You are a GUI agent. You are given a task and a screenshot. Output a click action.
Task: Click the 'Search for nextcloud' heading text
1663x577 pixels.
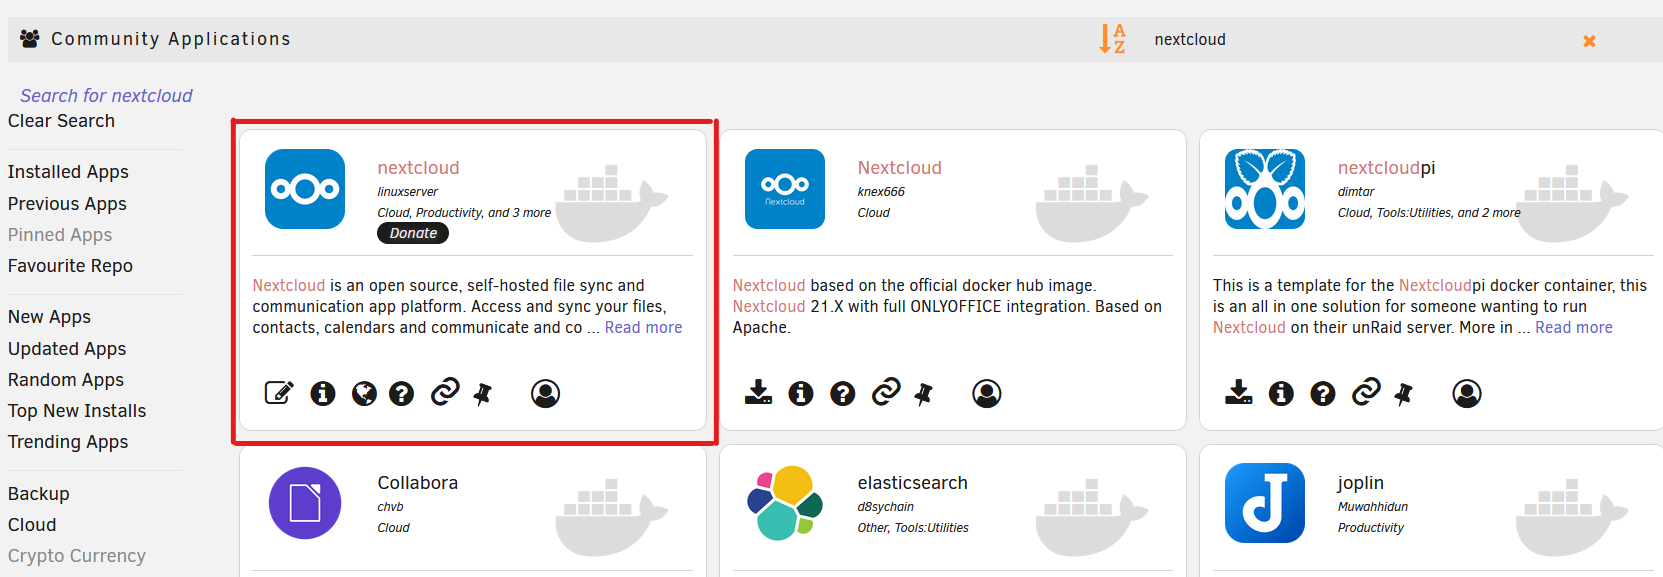click(106, 96)
